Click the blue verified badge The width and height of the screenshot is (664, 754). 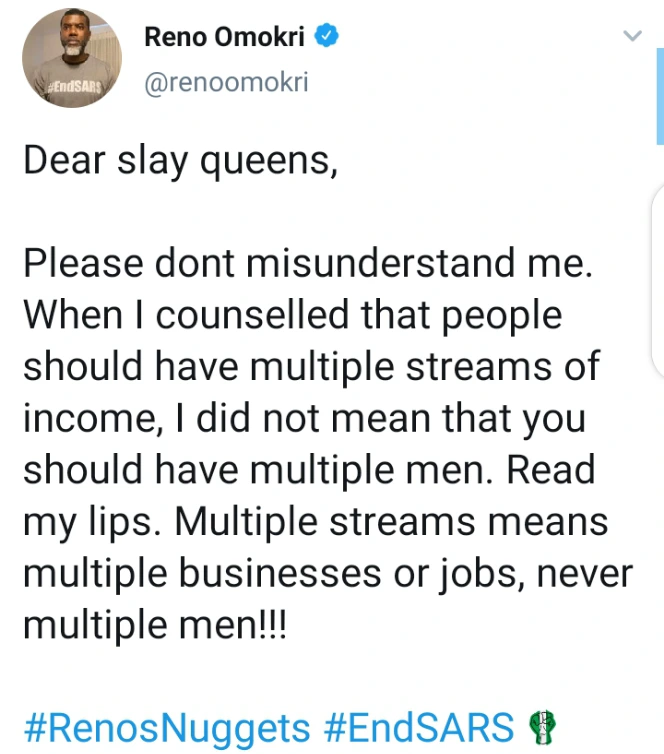click(x=326, y=37)
